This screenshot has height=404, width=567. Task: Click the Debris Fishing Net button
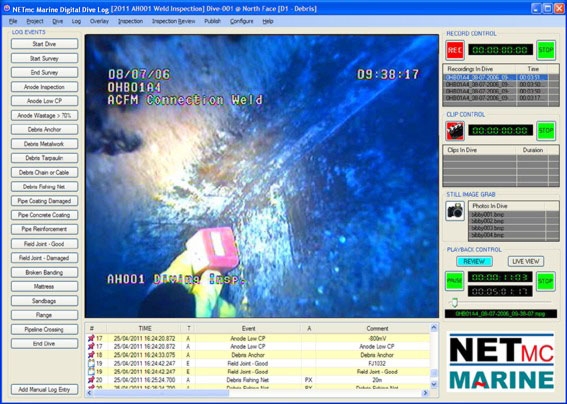[44, 187]
